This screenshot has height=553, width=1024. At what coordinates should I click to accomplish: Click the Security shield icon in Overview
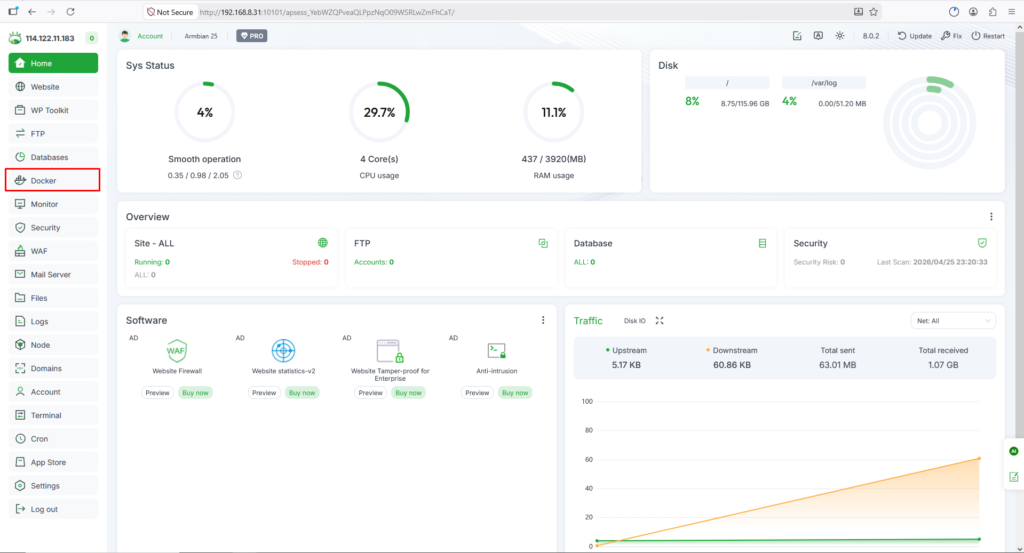pyautogui.click(x=982, y=243)
